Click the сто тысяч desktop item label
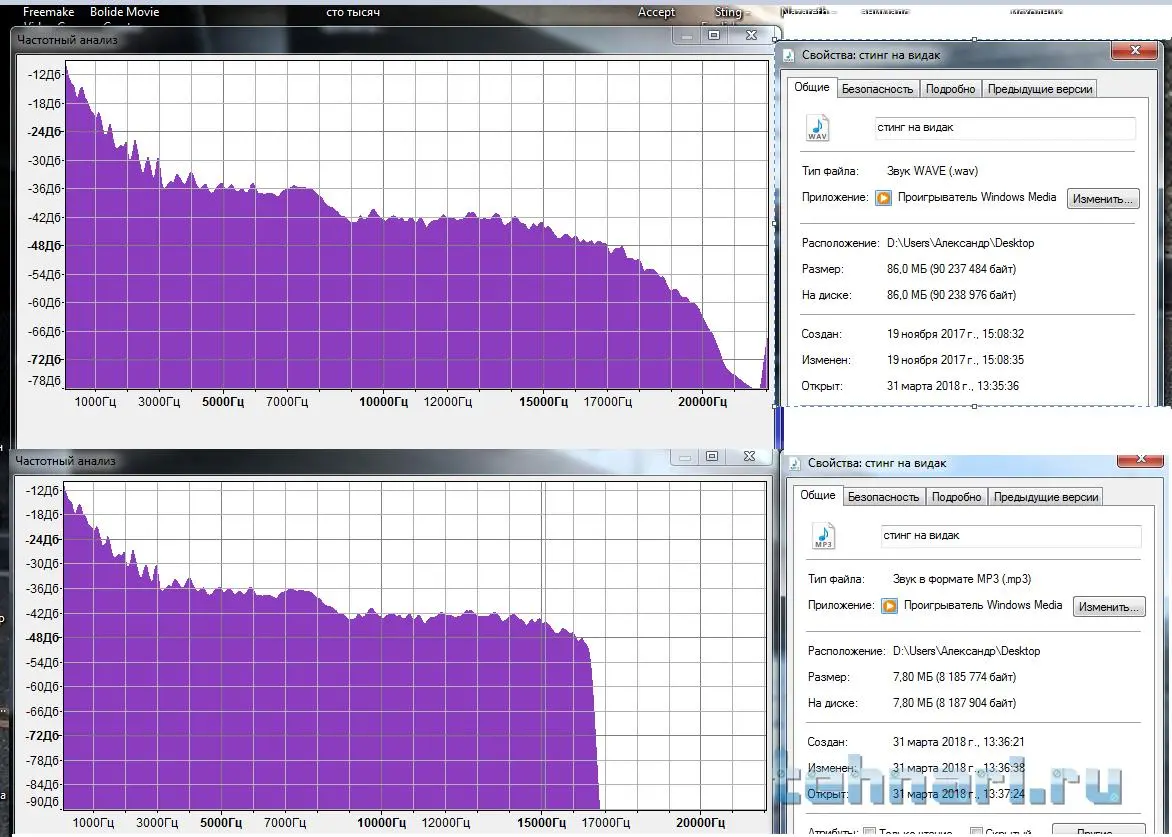 (x=353, y=12)
